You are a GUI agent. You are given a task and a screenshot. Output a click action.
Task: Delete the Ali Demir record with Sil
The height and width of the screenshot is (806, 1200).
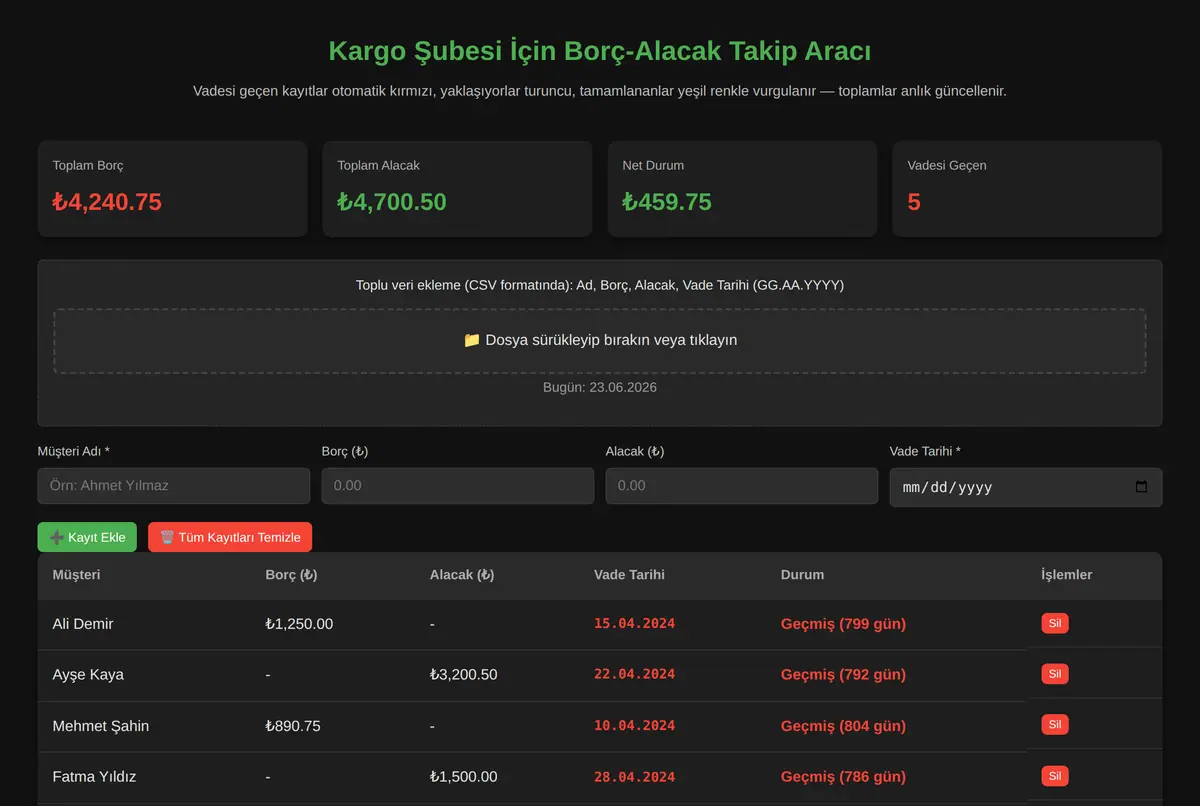point(1055,624)
